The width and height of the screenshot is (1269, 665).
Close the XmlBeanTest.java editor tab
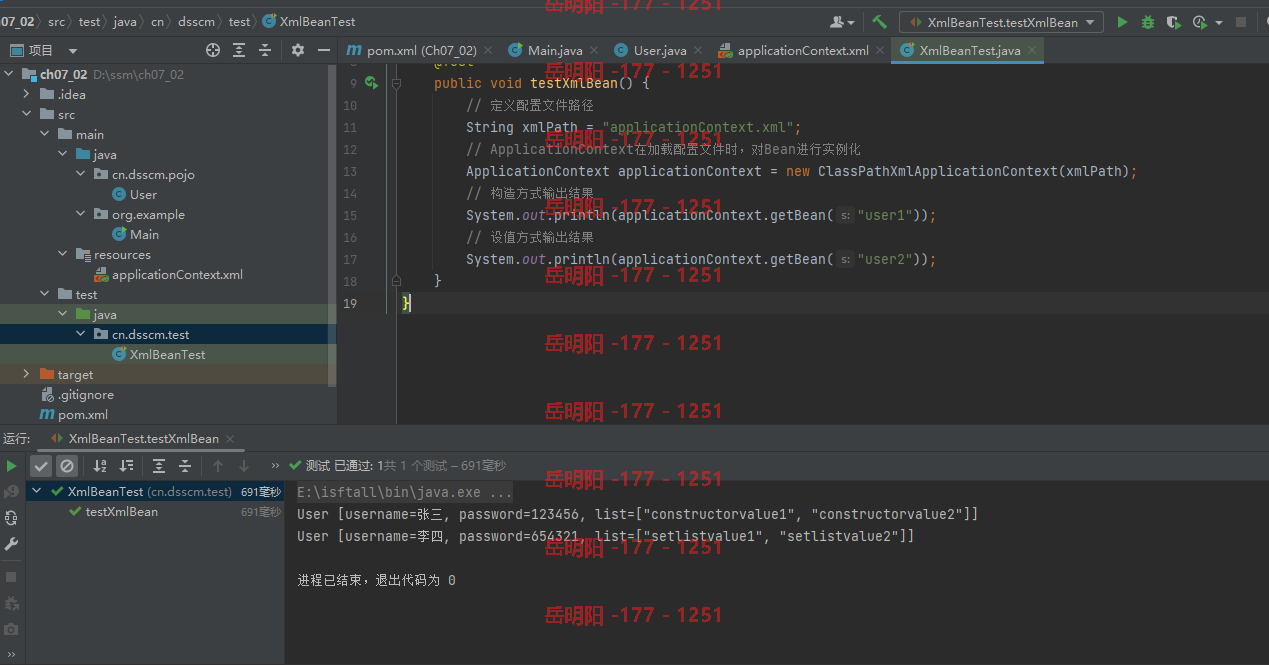click(x=1033, y=50)
